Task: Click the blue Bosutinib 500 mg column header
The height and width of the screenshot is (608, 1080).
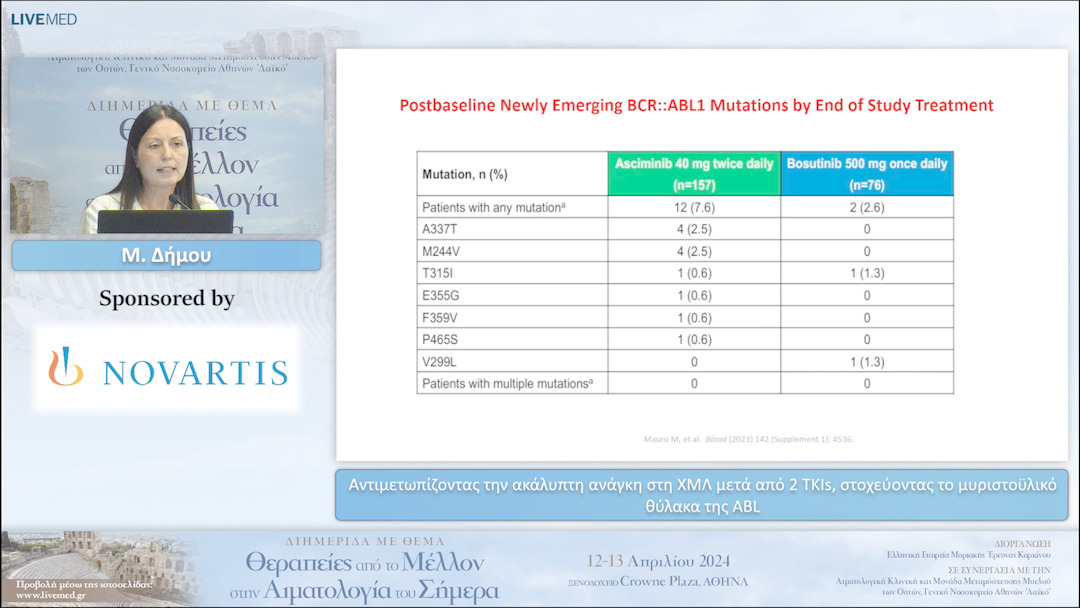Action: (867, 174)
